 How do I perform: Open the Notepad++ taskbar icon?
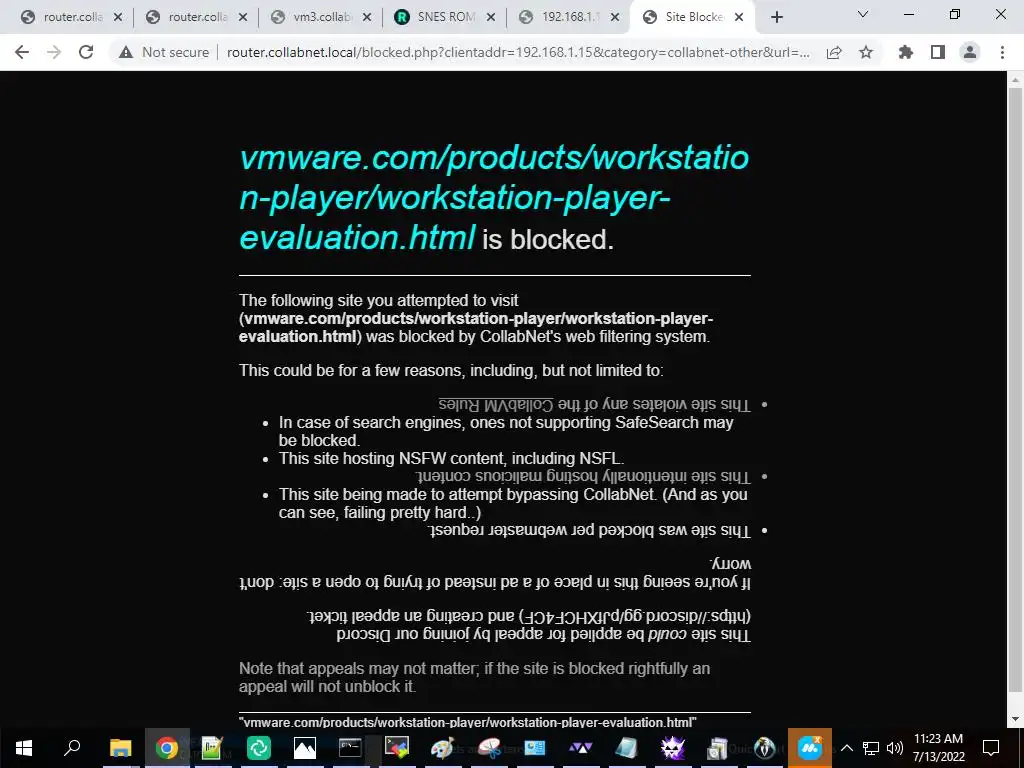212,748
